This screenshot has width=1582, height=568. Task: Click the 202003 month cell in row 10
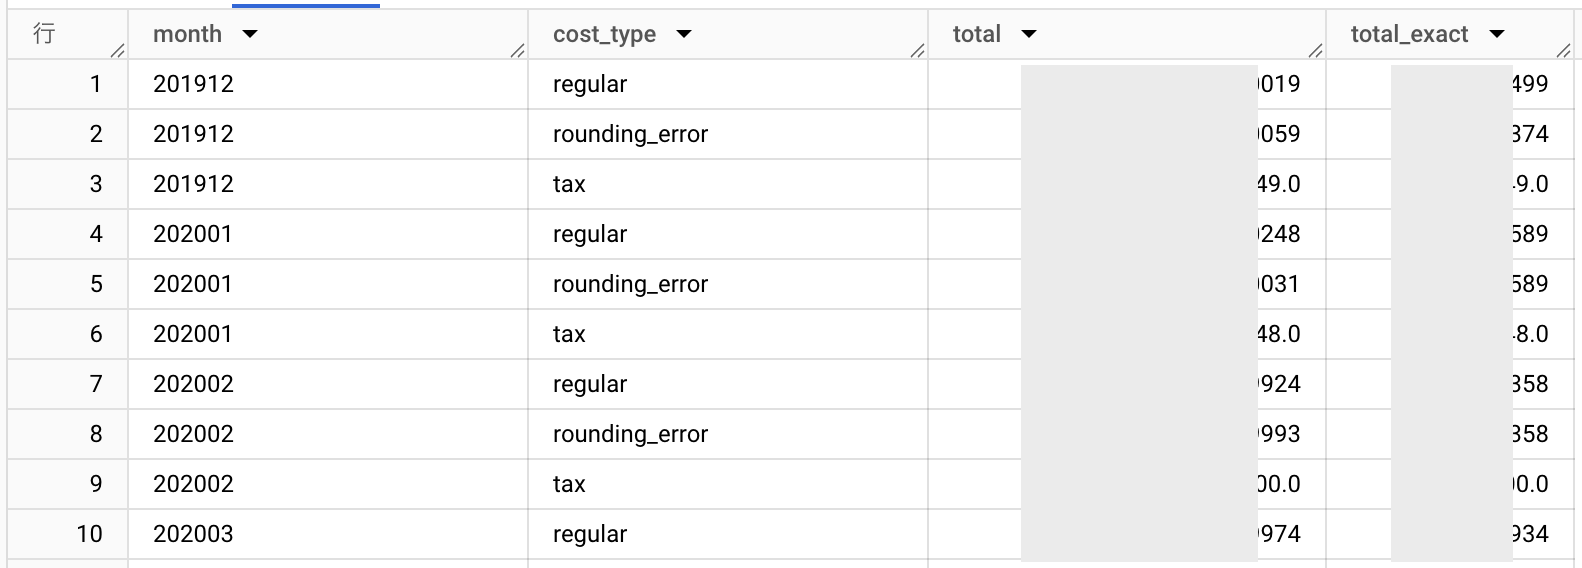[x=193, y=534]
